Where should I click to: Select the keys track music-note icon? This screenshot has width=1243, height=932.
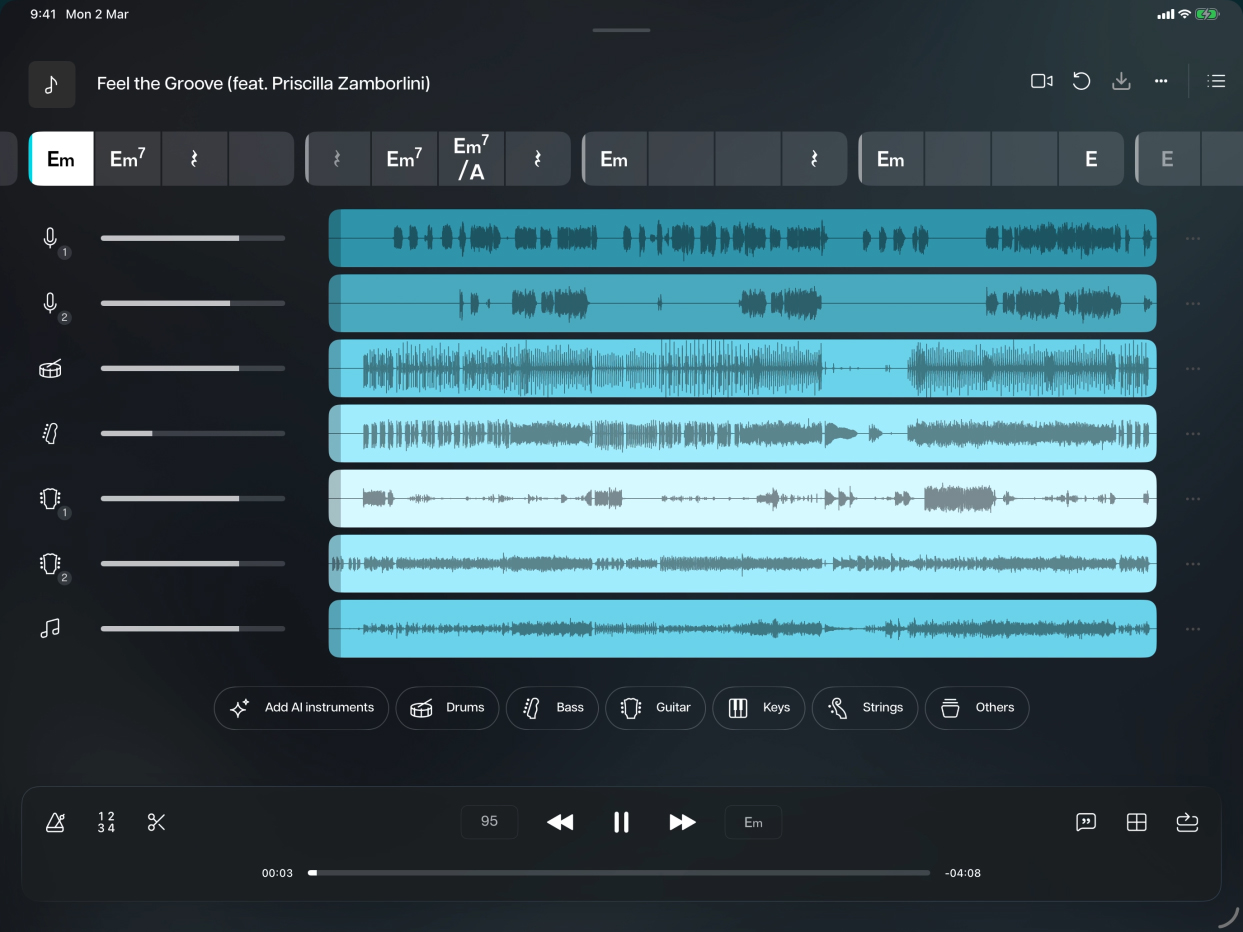point(50,628)
